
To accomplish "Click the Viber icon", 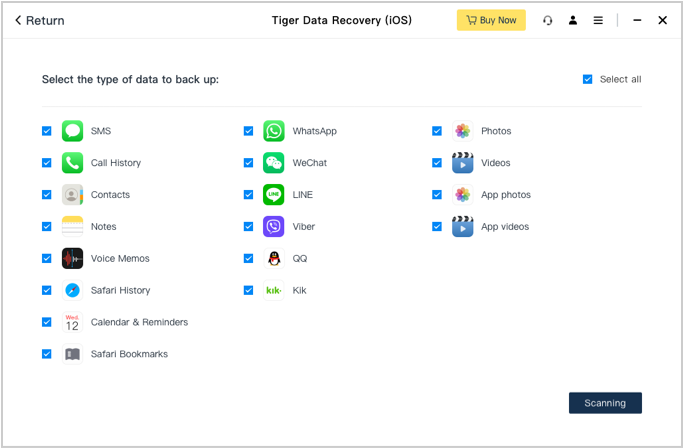I will [x=274, y=226].
